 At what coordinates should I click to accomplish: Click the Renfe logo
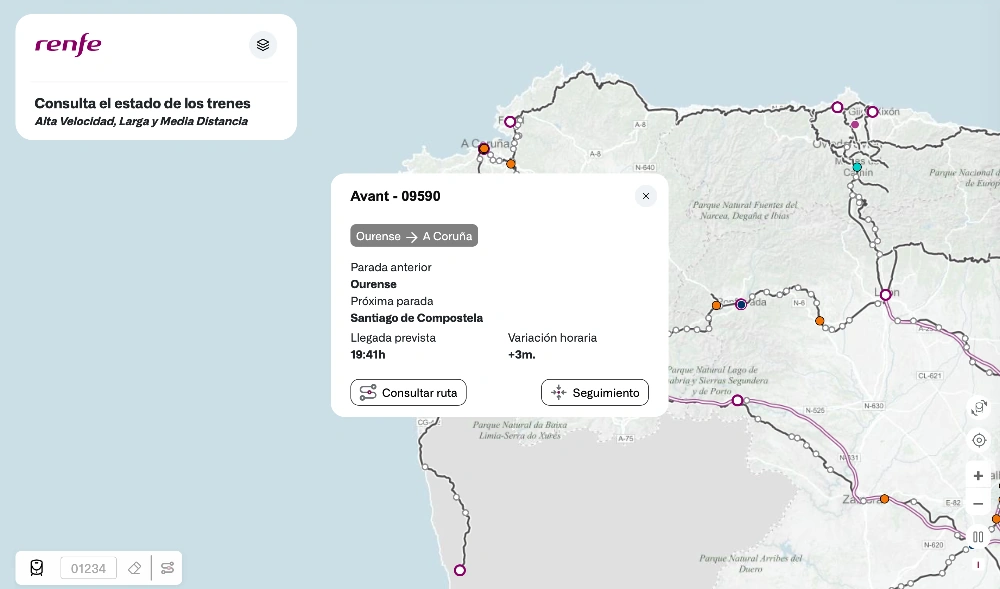(68, 45)
